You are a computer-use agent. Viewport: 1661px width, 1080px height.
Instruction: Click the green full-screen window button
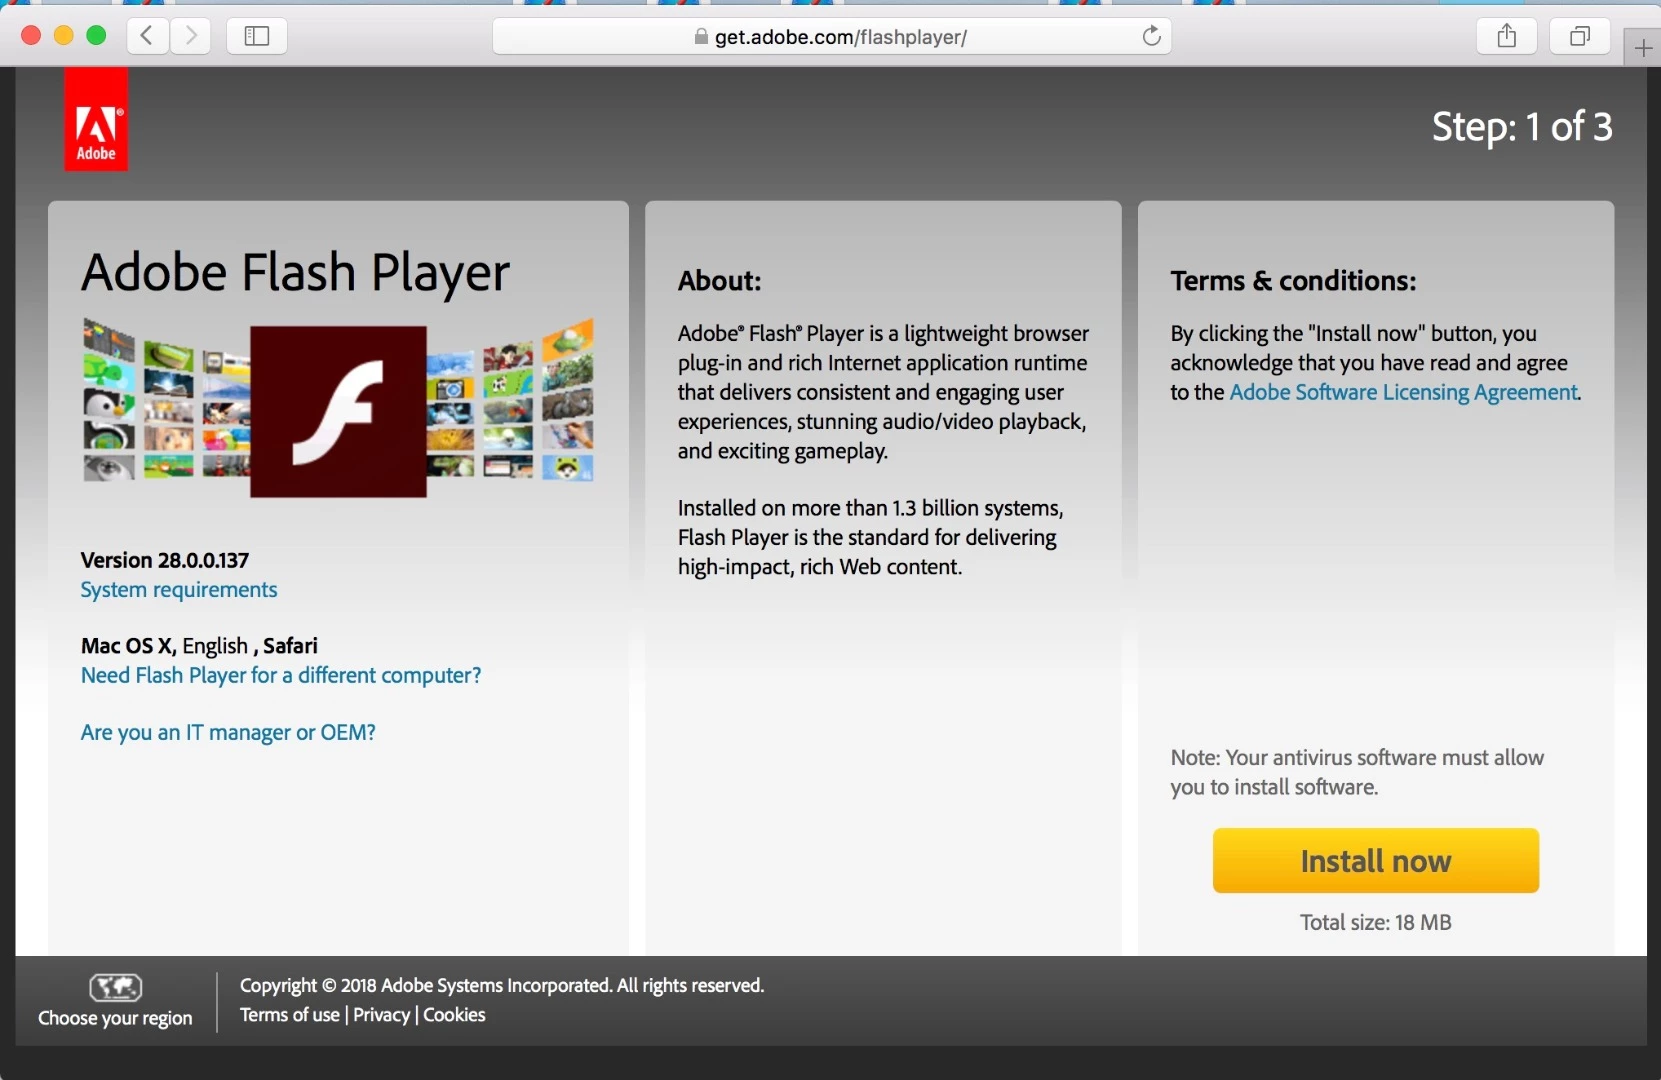(x=97, y=36)
